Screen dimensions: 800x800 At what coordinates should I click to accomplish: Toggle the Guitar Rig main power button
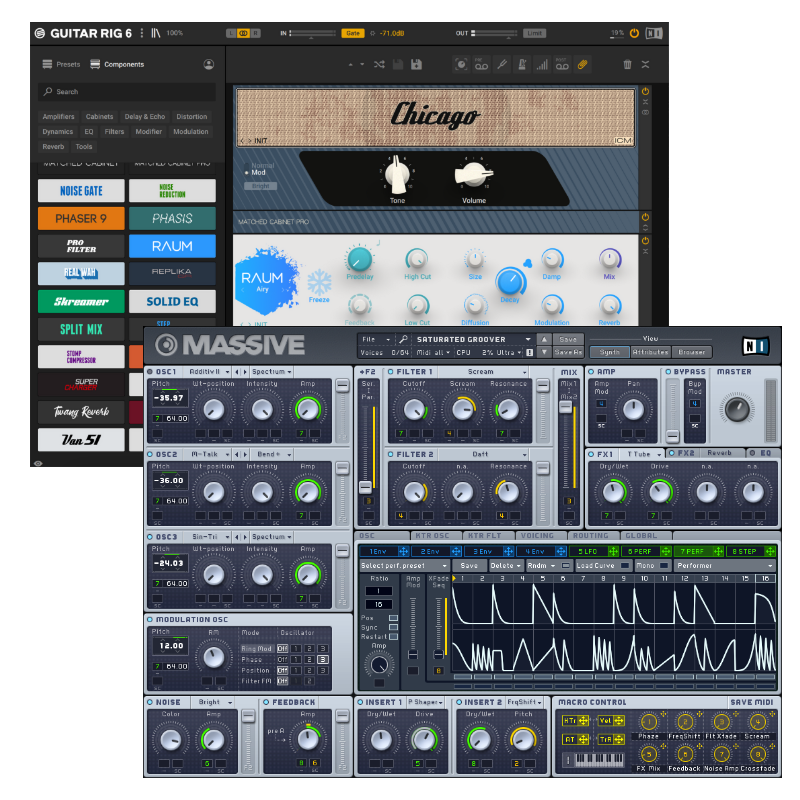pos(634,33)
